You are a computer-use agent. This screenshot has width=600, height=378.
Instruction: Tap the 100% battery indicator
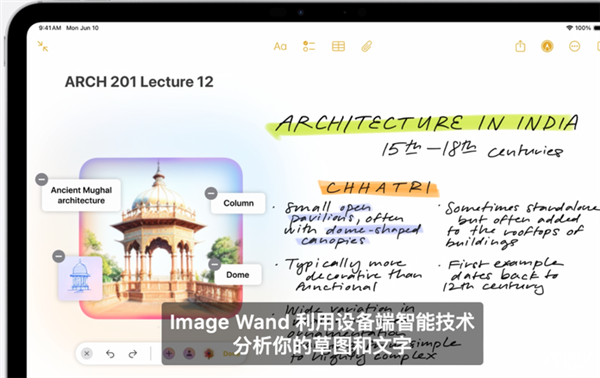[583, 28]
